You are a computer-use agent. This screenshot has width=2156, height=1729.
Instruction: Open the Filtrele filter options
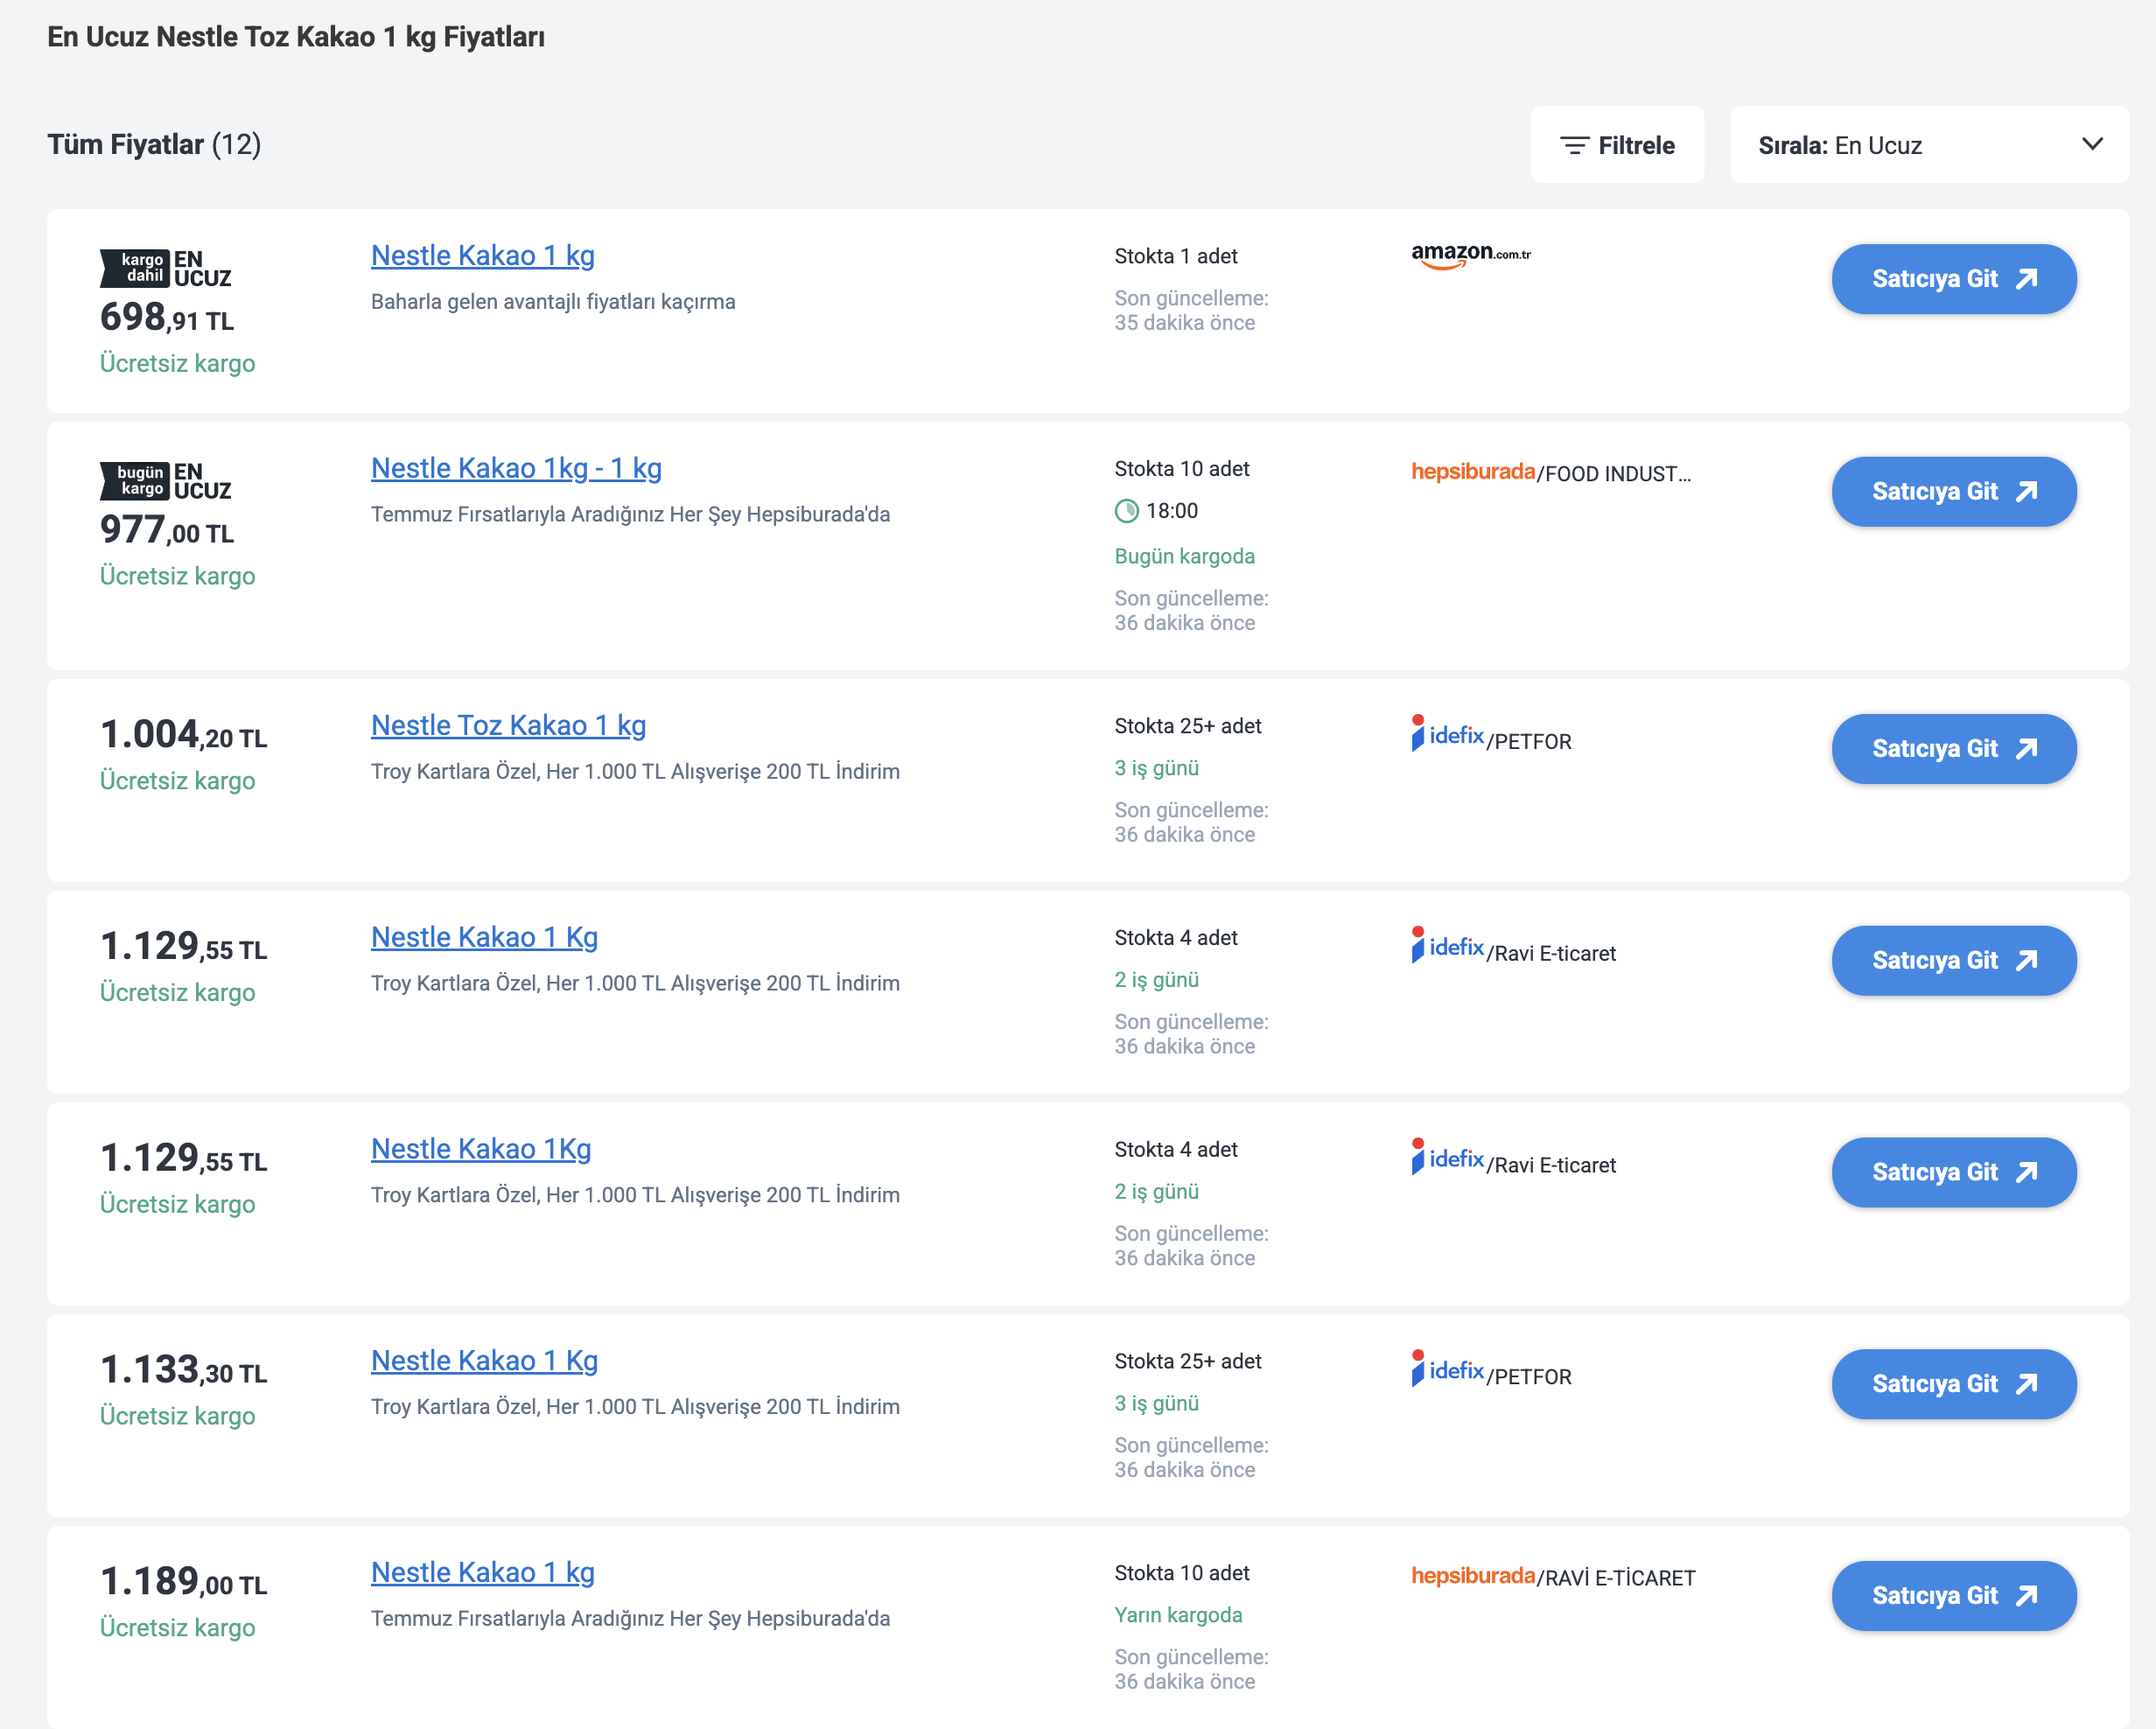pos(1617,145)
